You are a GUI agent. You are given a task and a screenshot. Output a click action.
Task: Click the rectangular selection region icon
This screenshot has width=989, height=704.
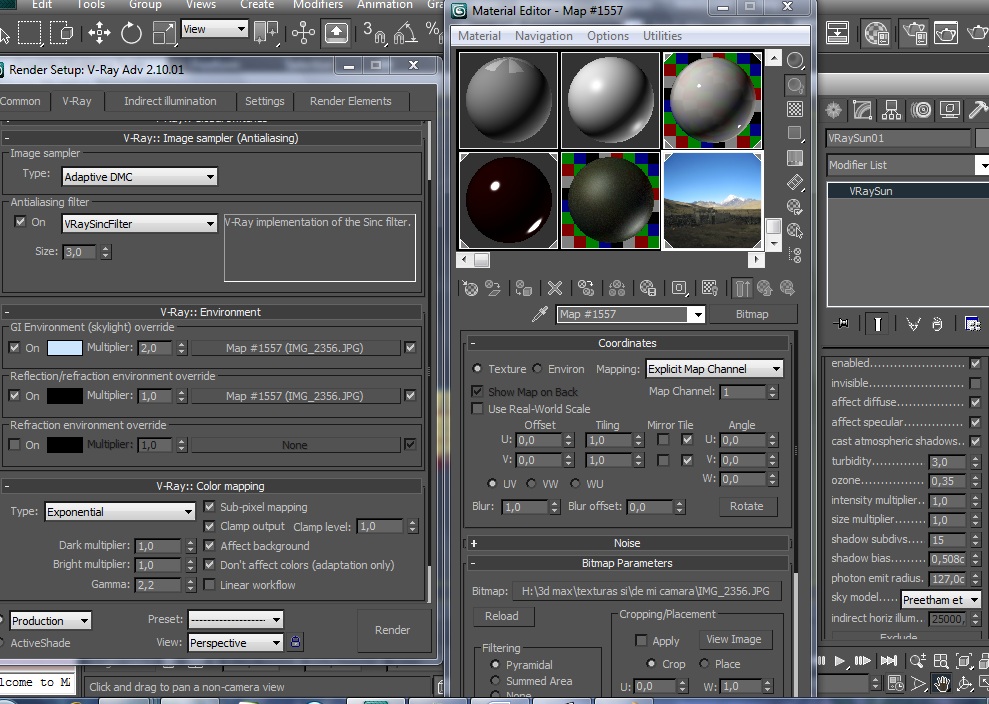click(x=29, y=32)
